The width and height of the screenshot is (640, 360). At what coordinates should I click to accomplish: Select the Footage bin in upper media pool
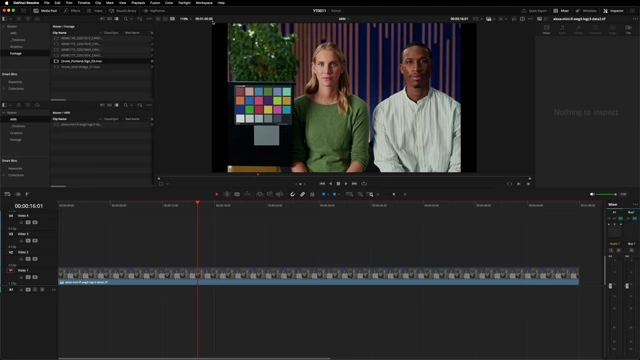(x=16, y=53)
